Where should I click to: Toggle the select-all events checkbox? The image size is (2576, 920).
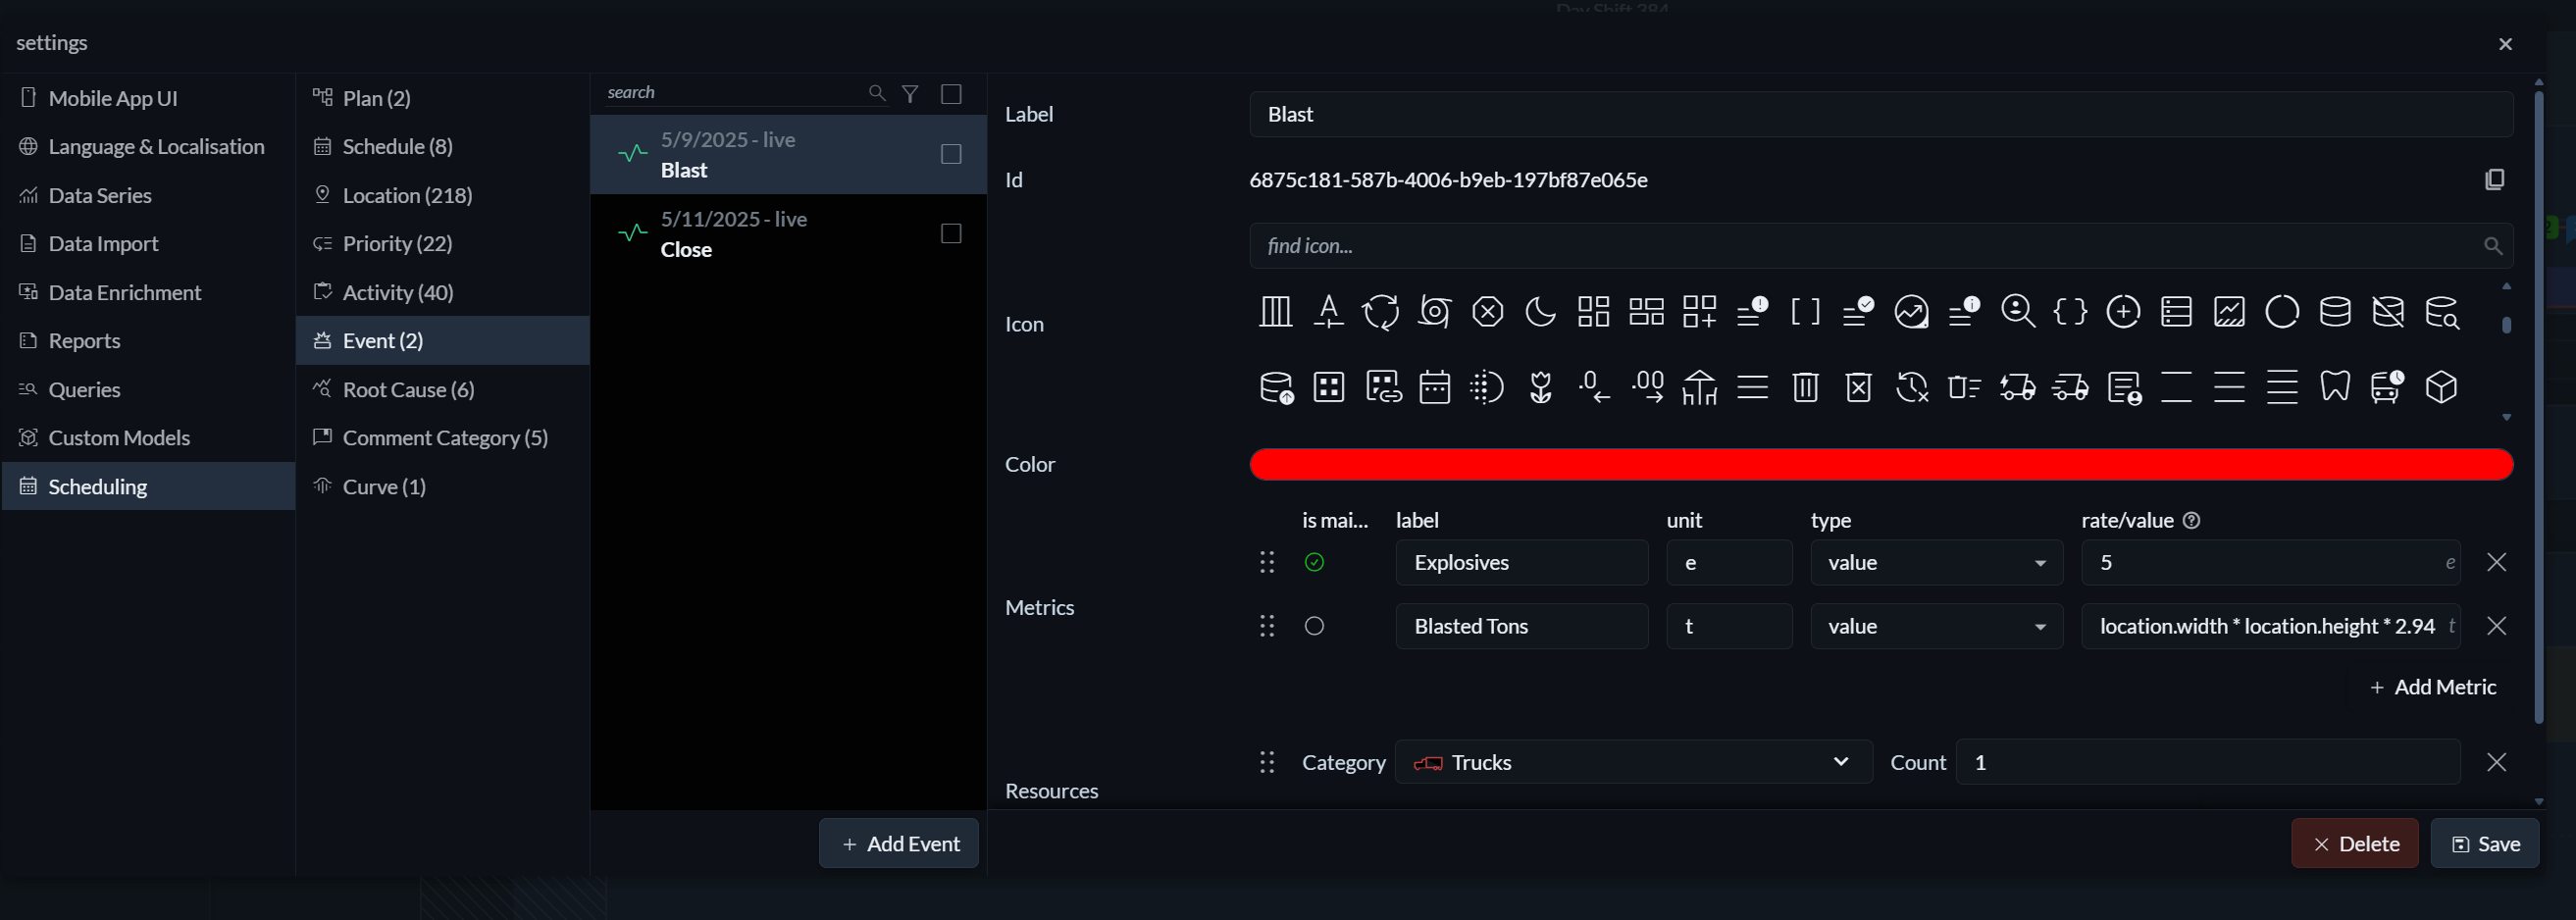[x=951, y=93]
